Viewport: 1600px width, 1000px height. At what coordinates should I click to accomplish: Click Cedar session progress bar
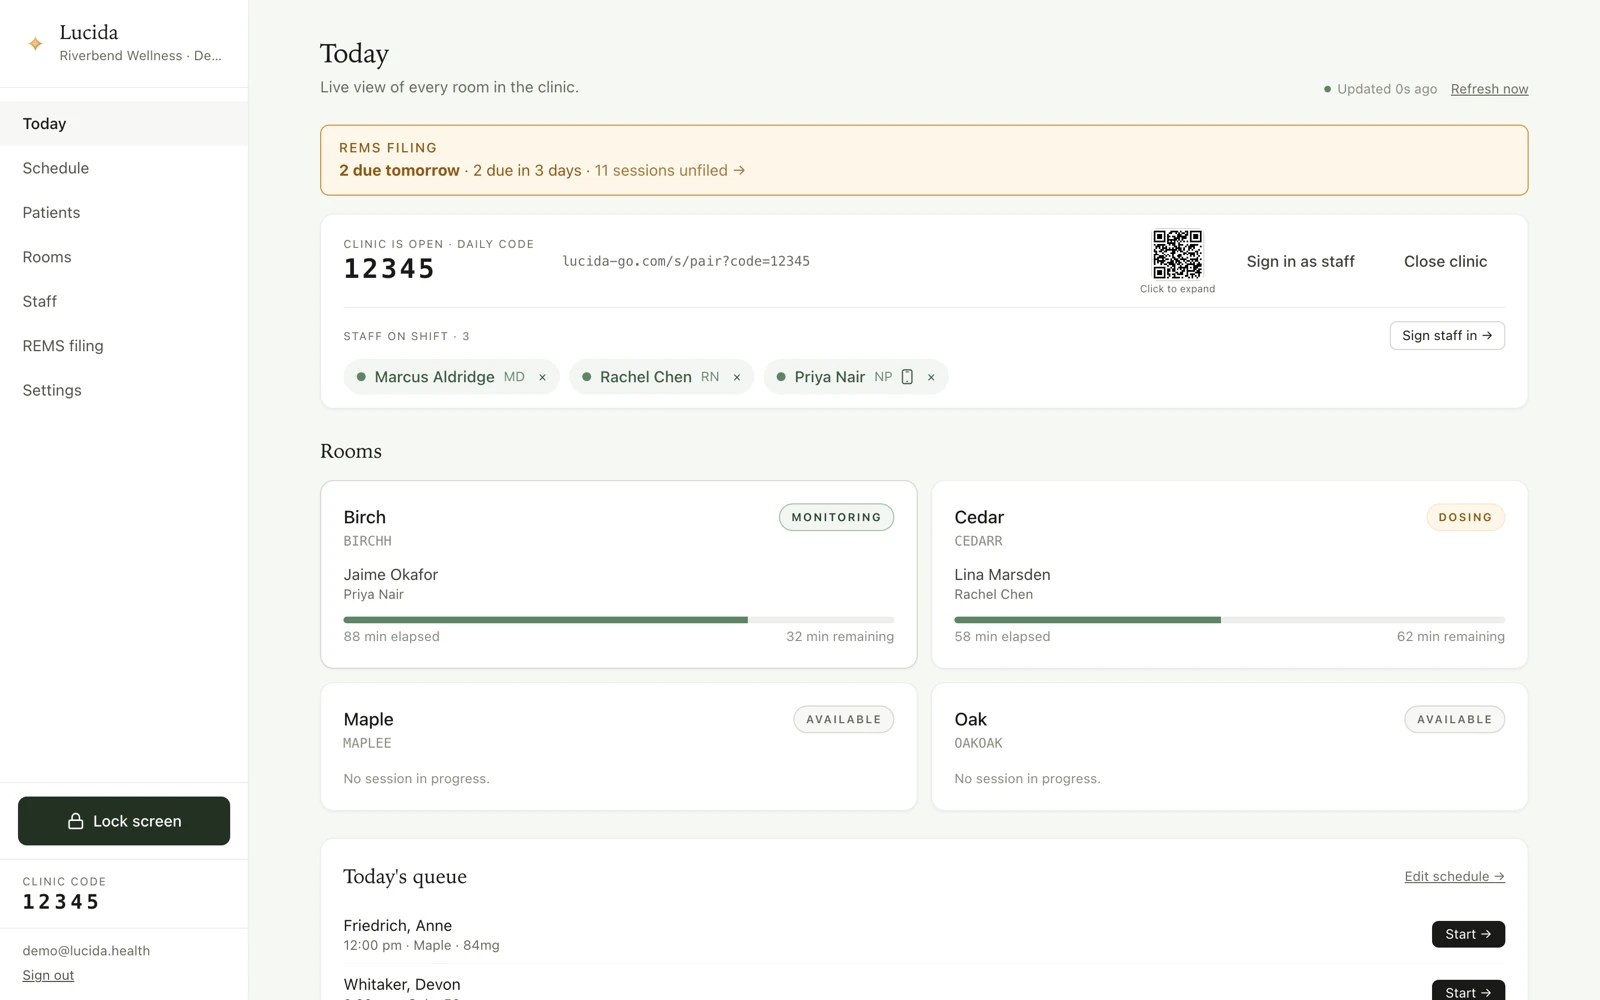point(1229,620)
